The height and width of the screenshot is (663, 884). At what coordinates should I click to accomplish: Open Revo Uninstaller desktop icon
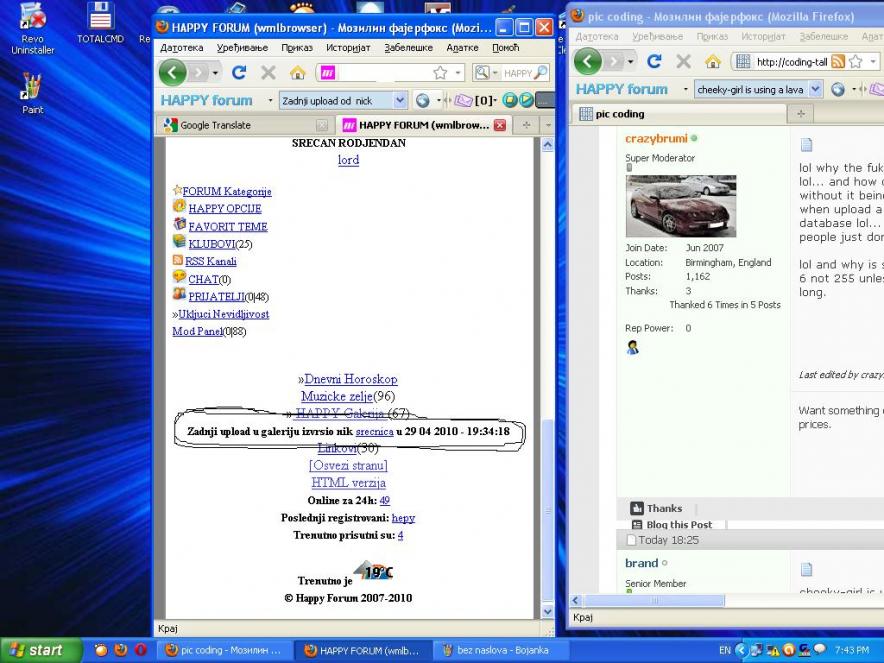[33, 28]
